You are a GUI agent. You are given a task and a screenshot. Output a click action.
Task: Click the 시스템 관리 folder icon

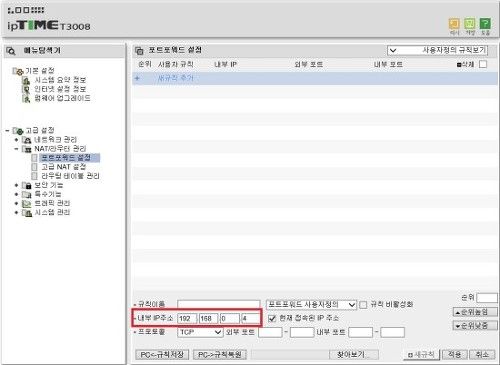click(x=27, y=213)
